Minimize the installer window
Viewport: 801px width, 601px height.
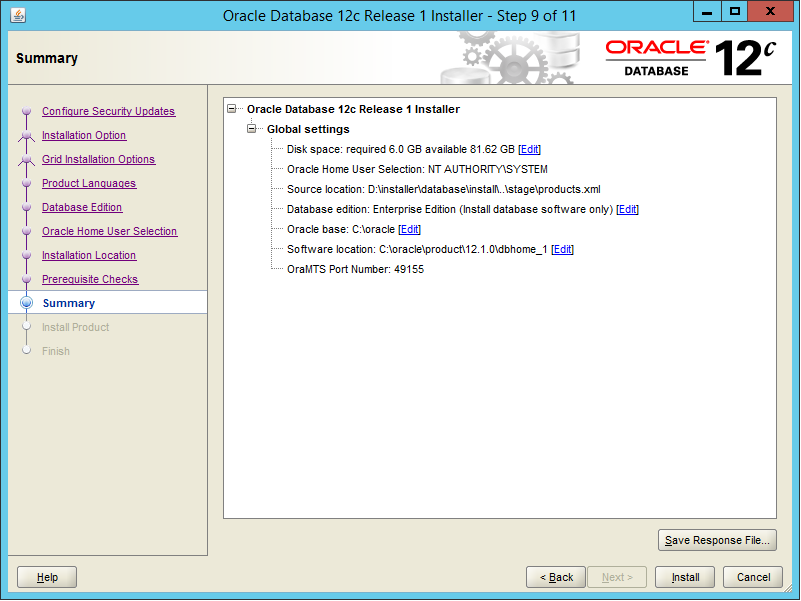(707, 11)
